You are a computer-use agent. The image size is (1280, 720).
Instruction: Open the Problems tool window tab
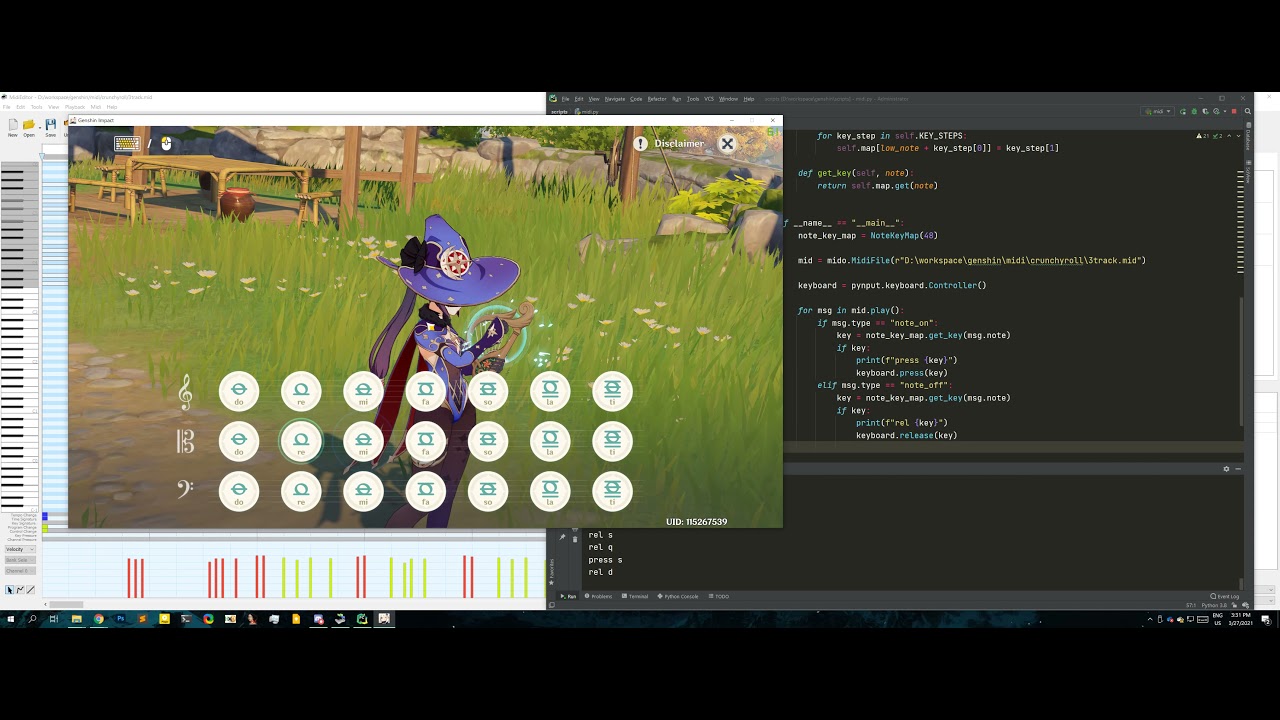[599, 596]
